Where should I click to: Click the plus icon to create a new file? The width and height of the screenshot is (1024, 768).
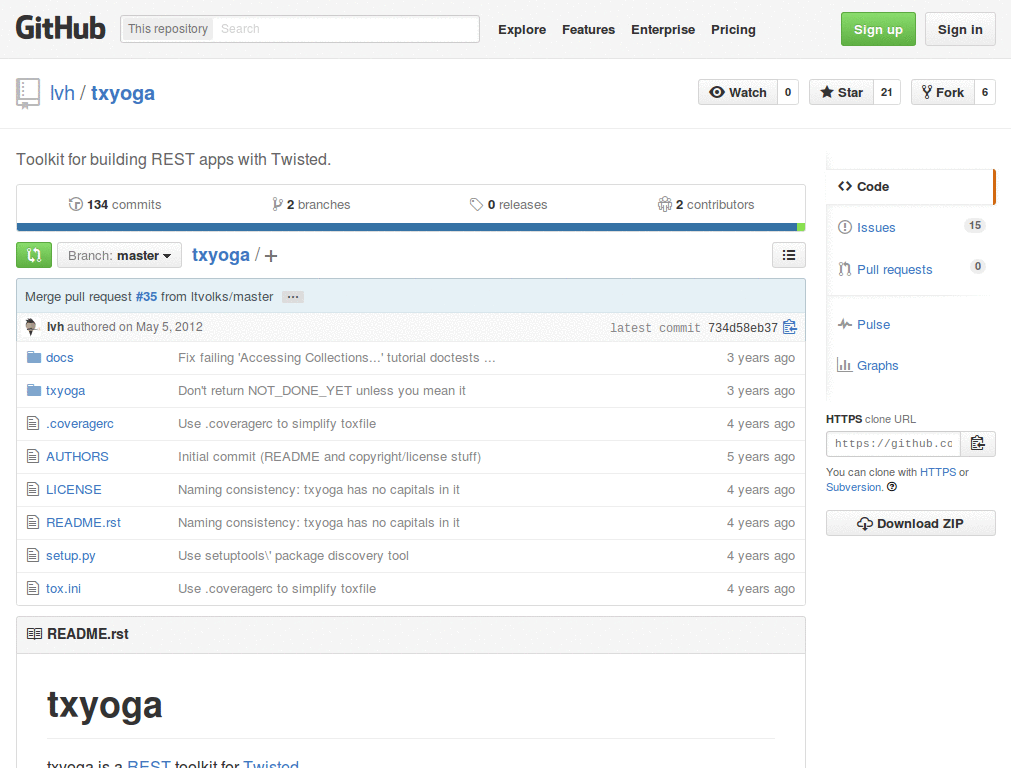pyautogui.click(x=271, y=256)
